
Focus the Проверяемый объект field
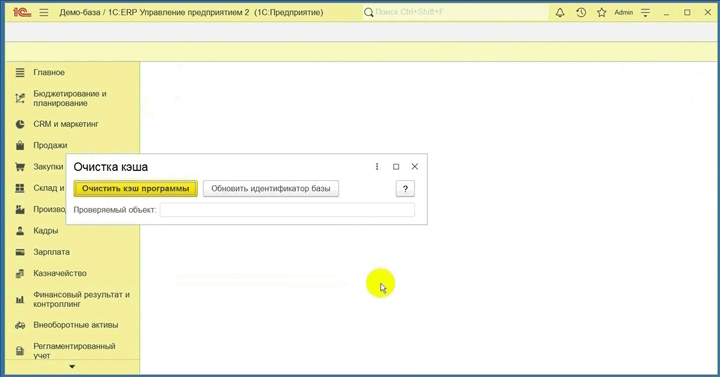[287, 210]
